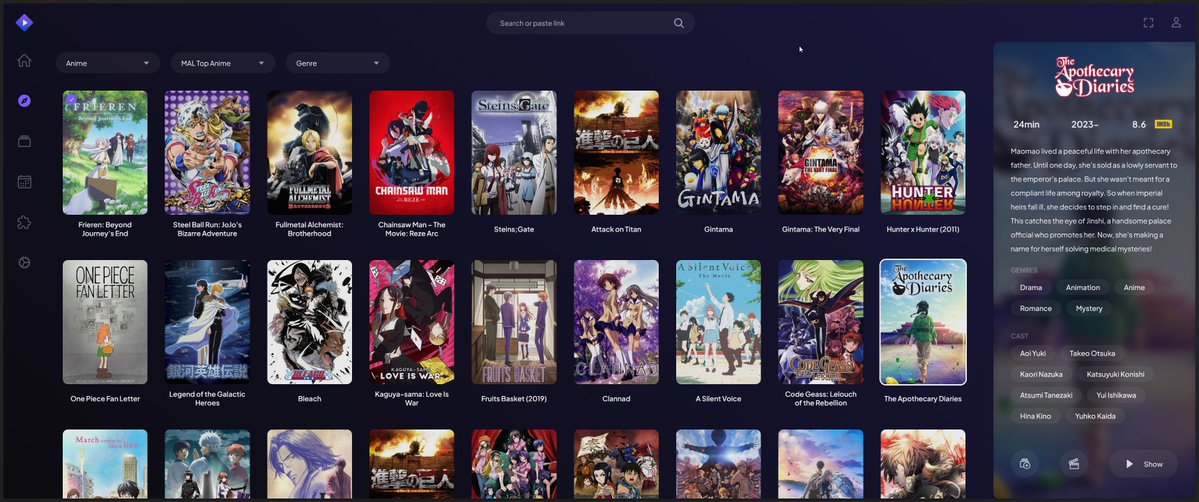Click the 24min runtime text

pos(1026,124)
